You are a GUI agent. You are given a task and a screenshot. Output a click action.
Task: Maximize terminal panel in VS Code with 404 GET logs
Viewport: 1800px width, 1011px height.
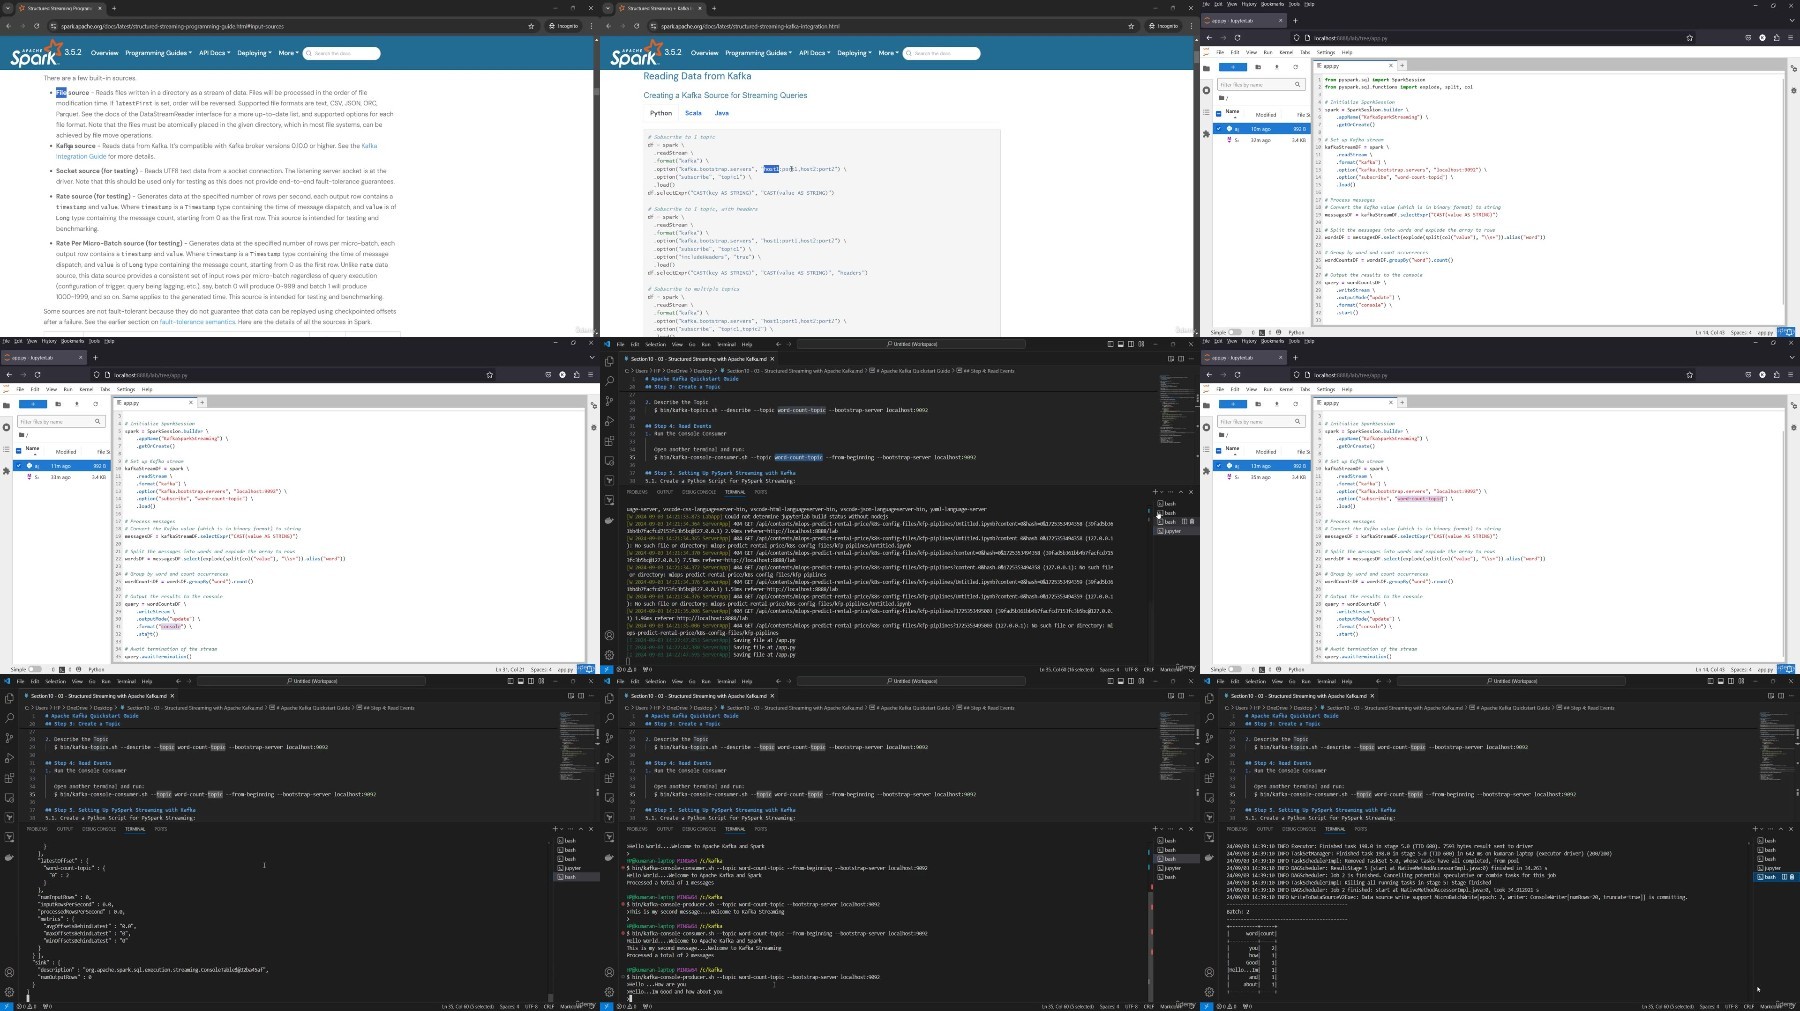pos(1181,492)
